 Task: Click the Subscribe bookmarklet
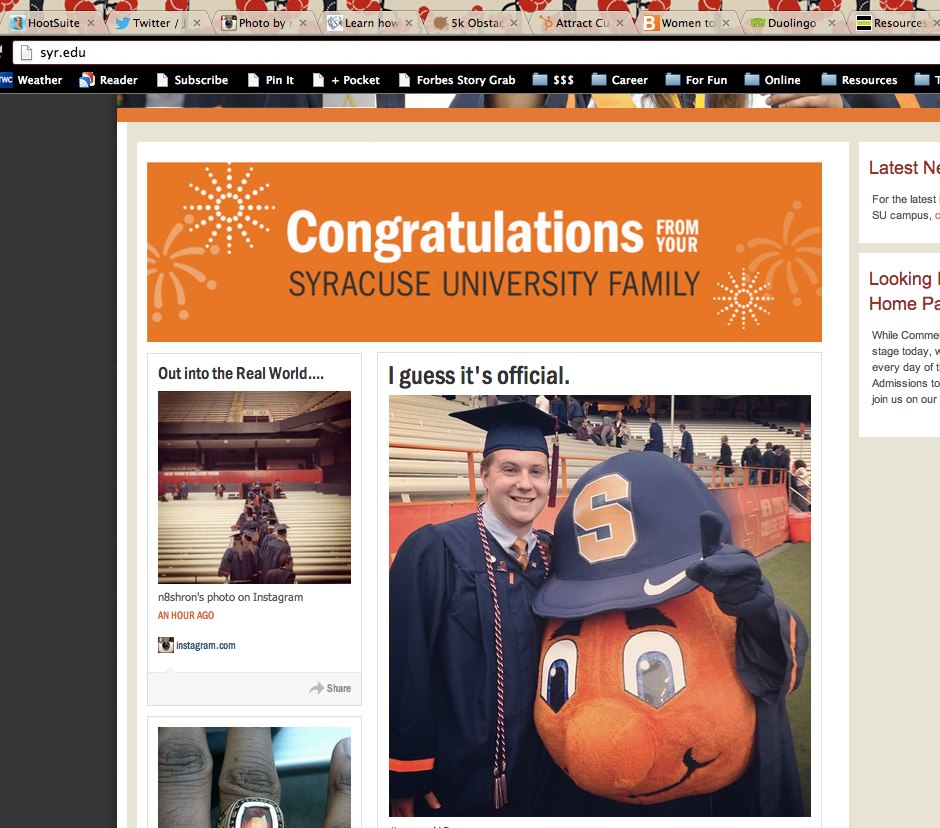tap(192, 80)
